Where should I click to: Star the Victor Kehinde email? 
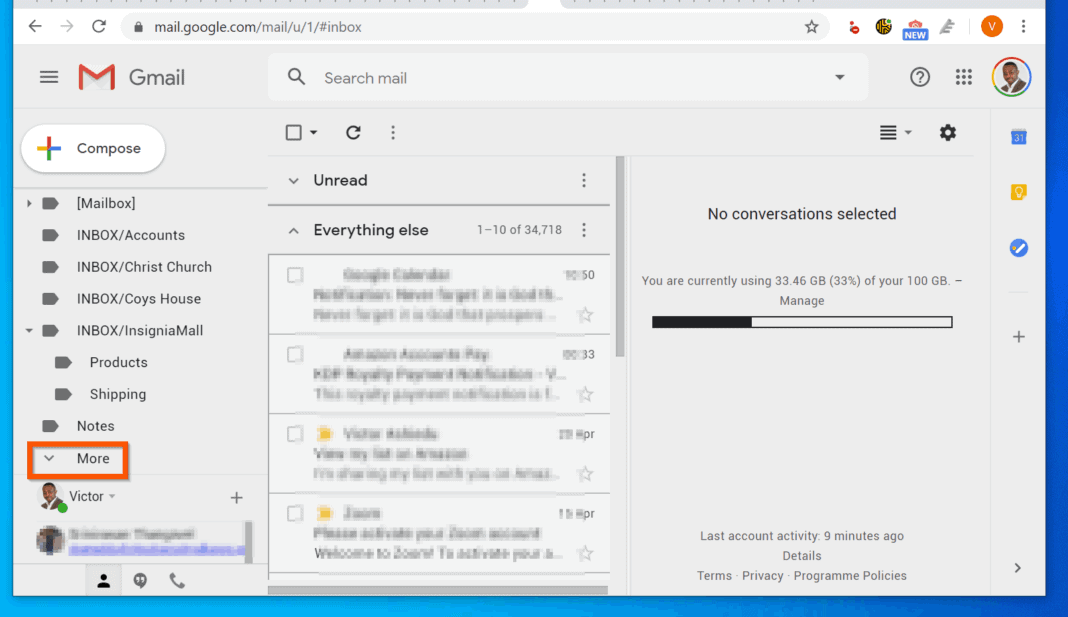(x=586, y=474)
